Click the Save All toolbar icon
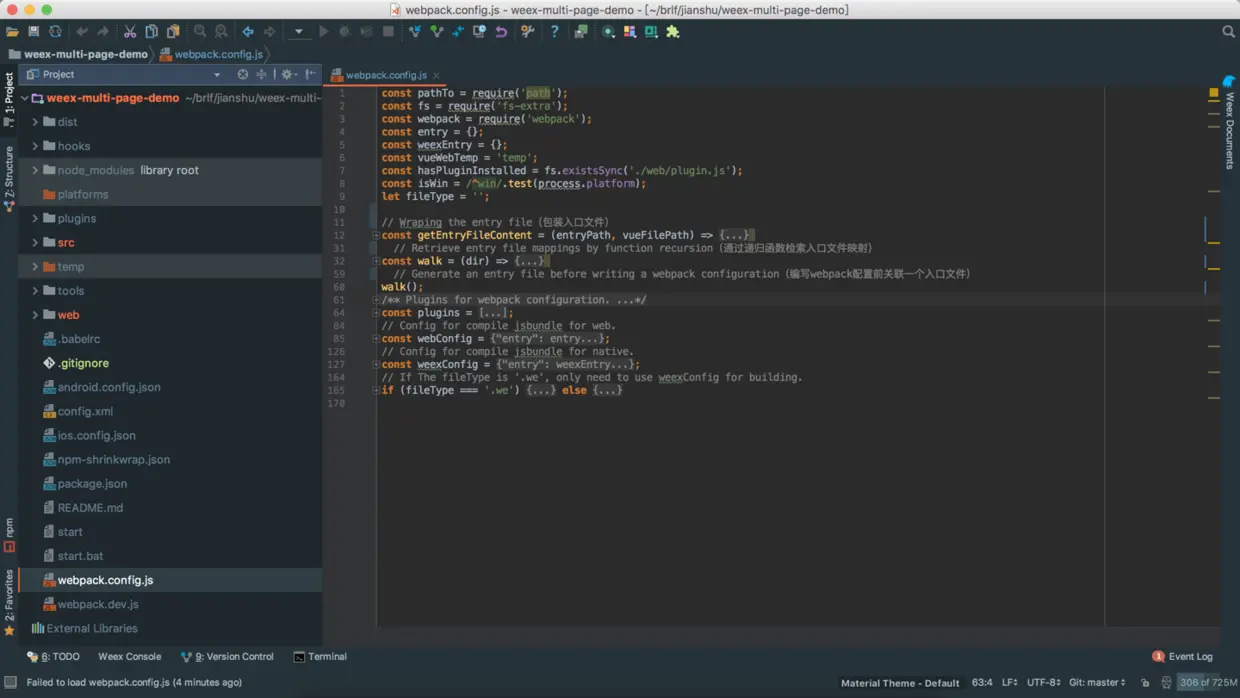This screenshot has width=1240, height=698. 34,32
